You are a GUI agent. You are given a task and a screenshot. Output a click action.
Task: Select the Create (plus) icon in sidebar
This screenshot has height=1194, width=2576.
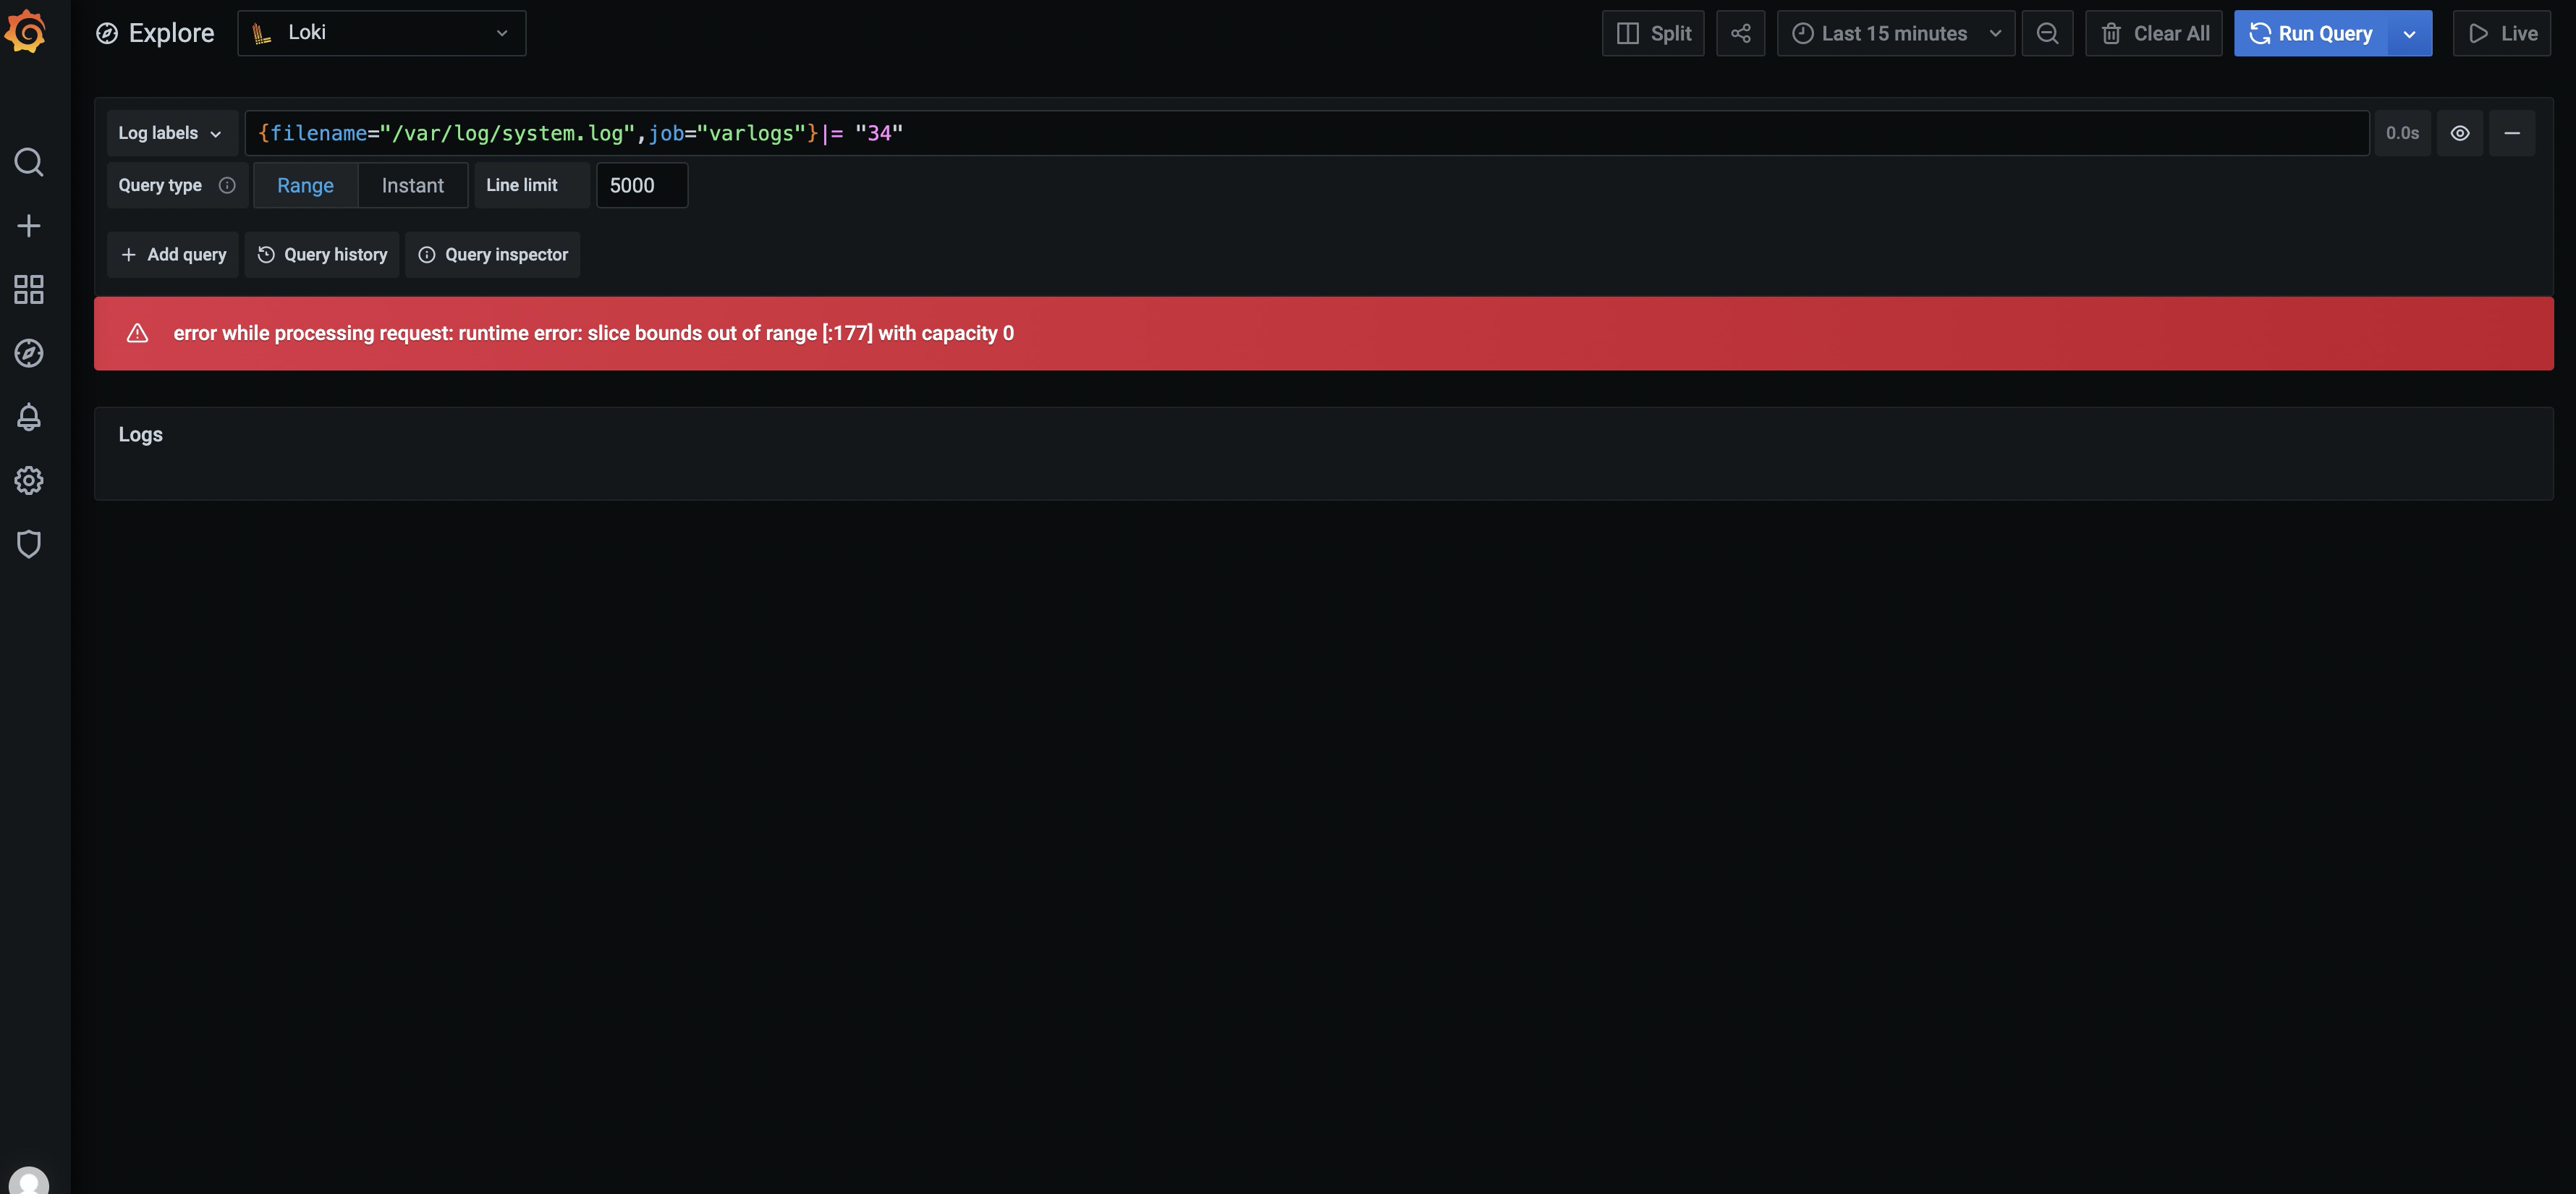(x=29, y=225)
